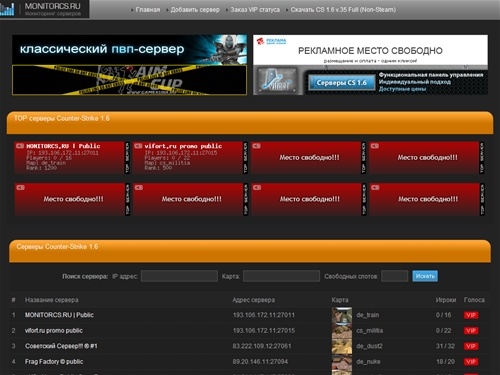
Task: Click the MONITORCS.RU logo bars icon
Action: (x=7, y=9)
